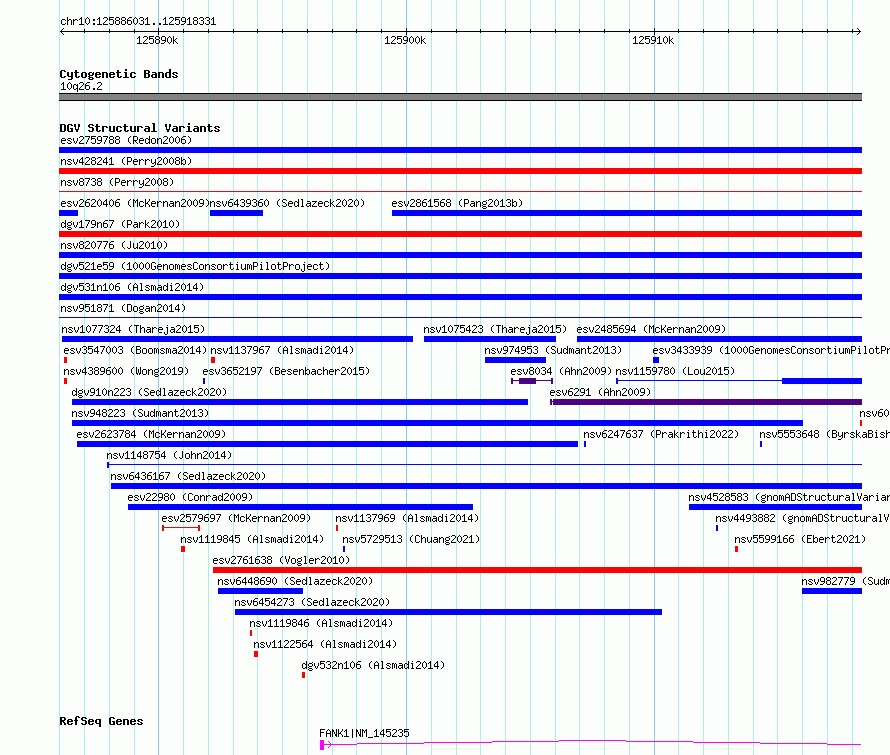The width and height of the screenshot is (890, 755).
Task: Click the nsv1122564 (Alsmadi2014) label
Action: tap(325, 644)
